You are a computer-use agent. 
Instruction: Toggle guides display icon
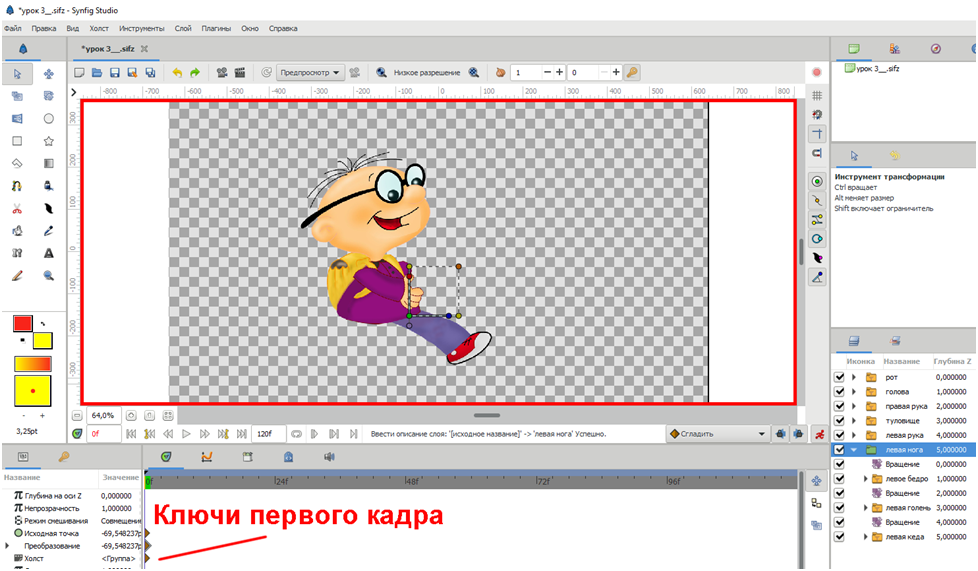point(817,134)
